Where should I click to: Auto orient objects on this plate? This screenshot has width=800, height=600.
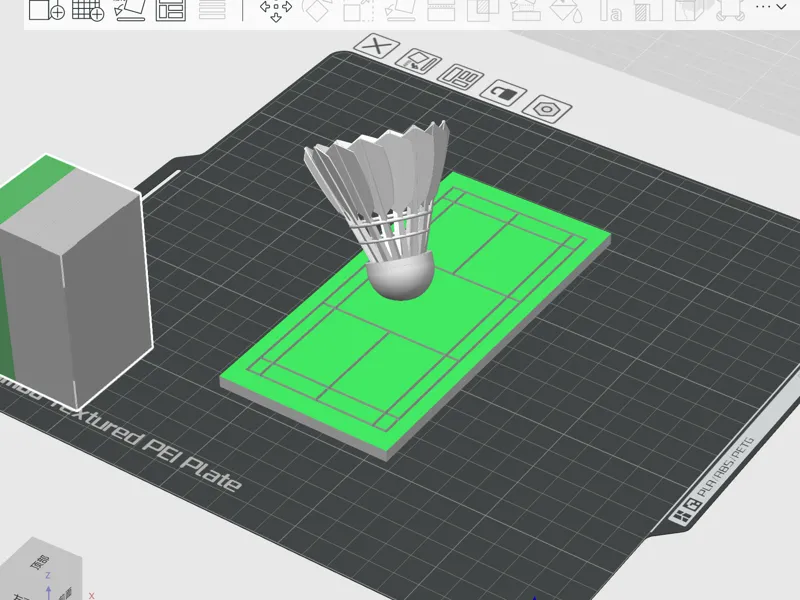point(418,62)
